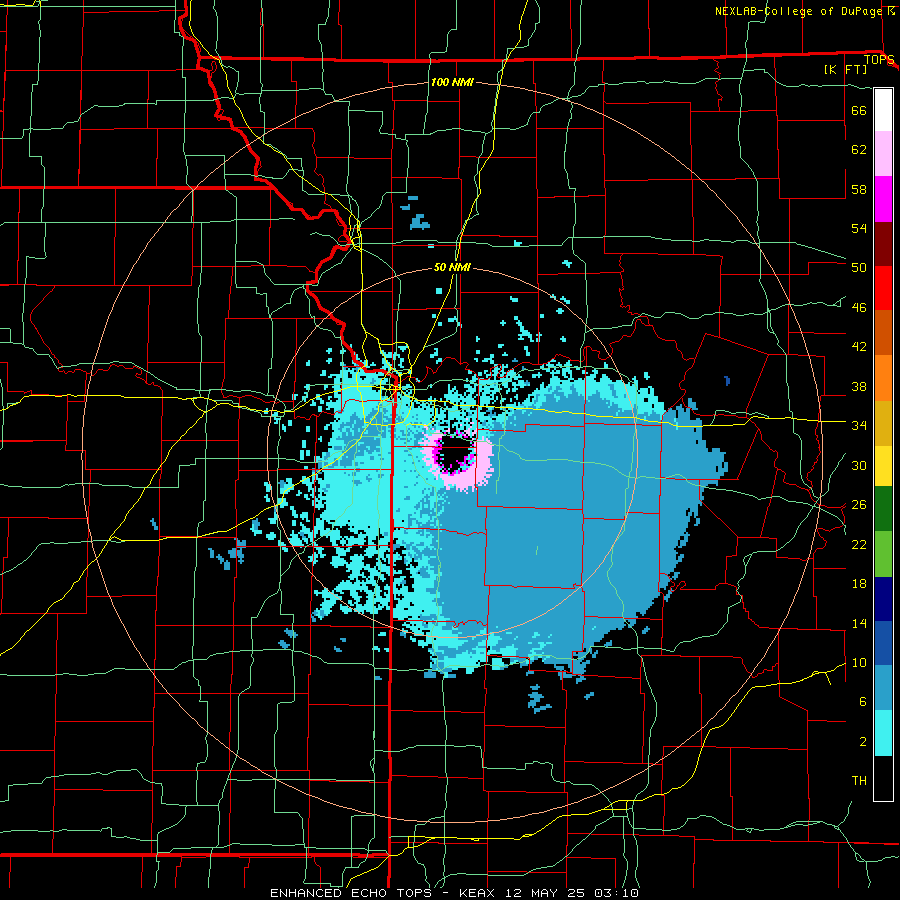Click the 6 legend value
Image resolution: width=900 pixels, height=900 pixels.
coord(862,702)
